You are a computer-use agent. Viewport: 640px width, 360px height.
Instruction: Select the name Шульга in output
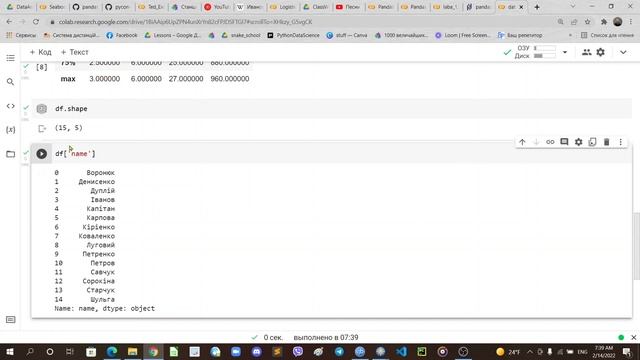pyautogui.click(x=102, y=299)
